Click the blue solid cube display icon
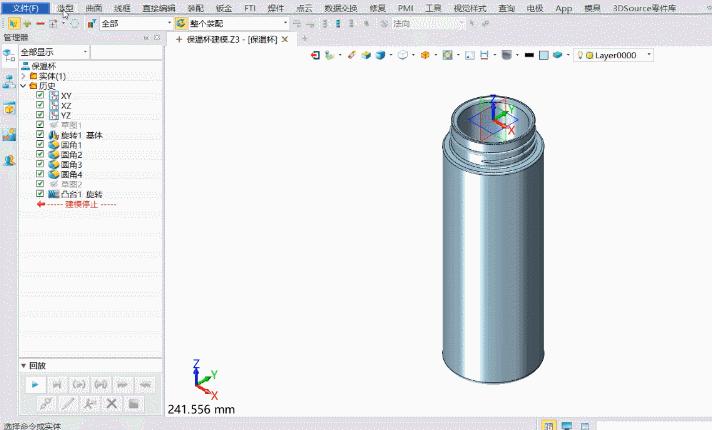Viewport: 712px width, 430px height. (381, 55)
